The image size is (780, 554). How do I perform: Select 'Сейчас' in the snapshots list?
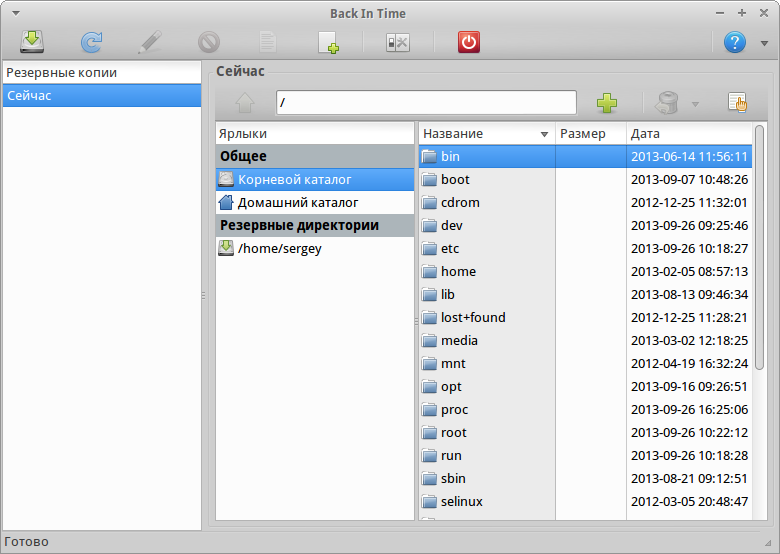101,96
